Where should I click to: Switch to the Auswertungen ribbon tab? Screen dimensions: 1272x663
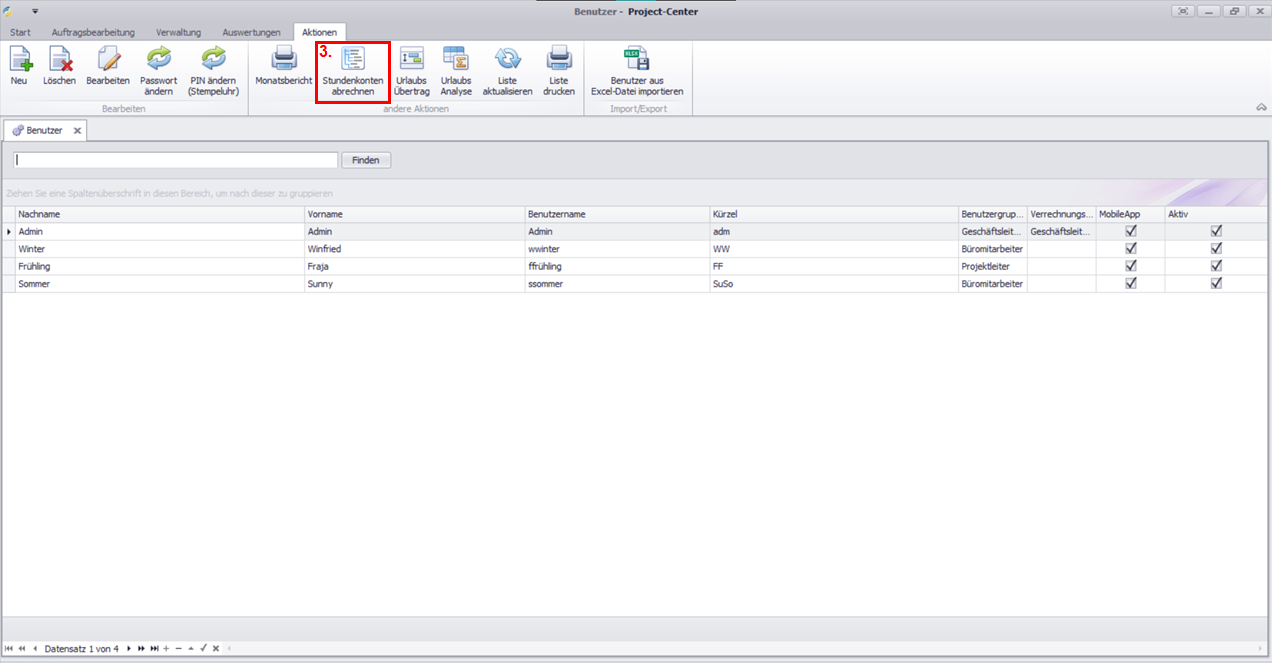(x=251, y=32)
